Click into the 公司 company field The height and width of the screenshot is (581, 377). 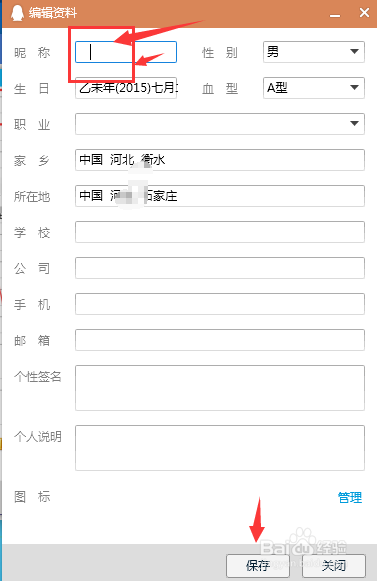(x=220, y=268)
